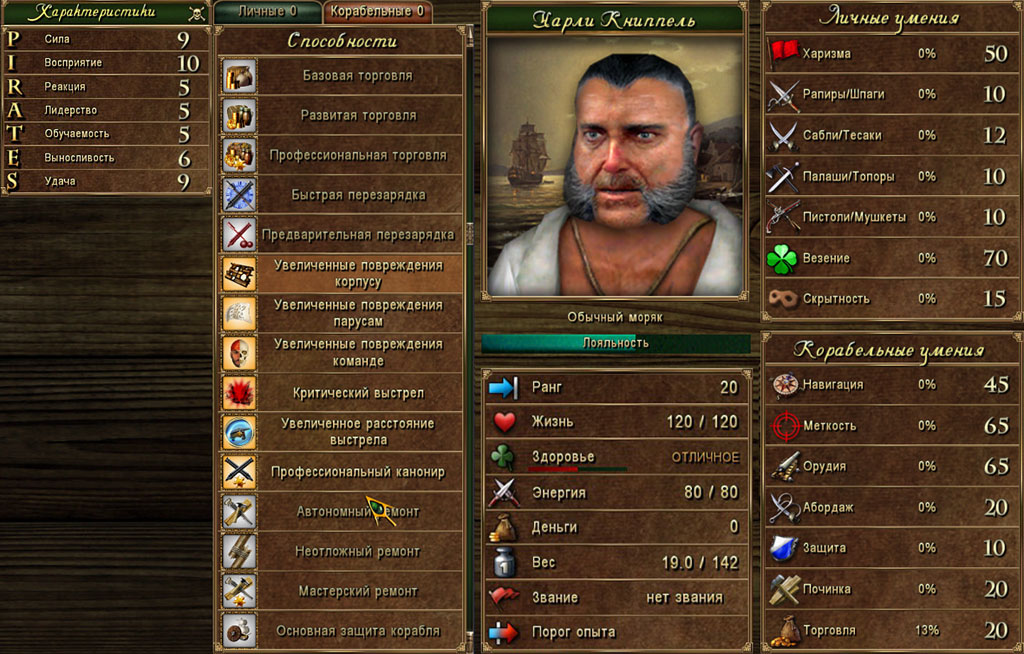
Task: Click the Везение green clover icon
Action: click(782, 259)
